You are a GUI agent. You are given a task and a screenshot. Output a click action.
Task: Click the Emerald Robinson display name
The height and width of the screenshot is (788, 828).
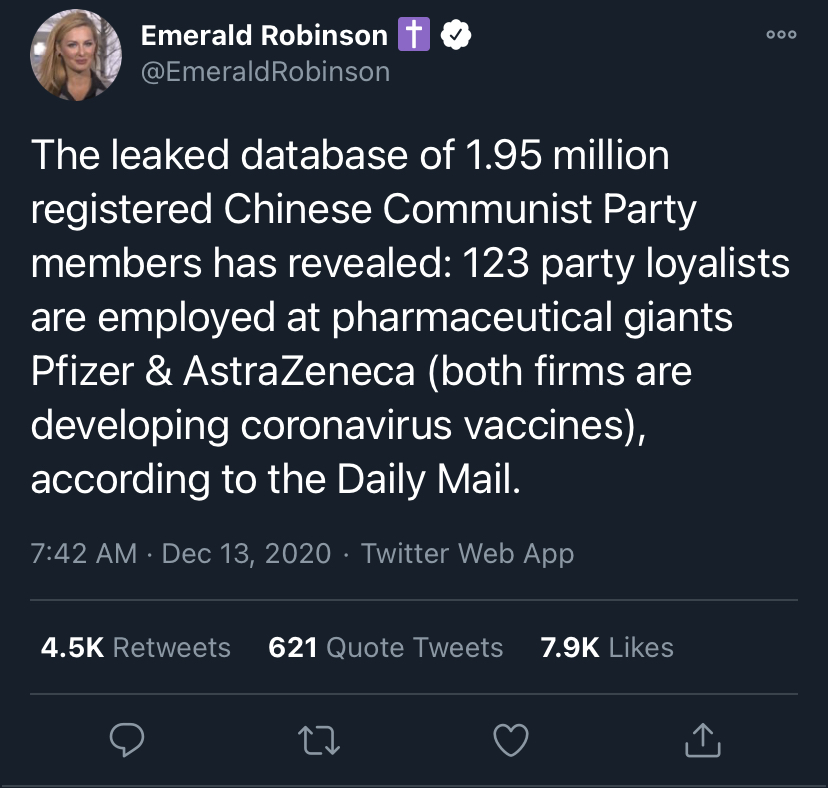pos(263,36)
